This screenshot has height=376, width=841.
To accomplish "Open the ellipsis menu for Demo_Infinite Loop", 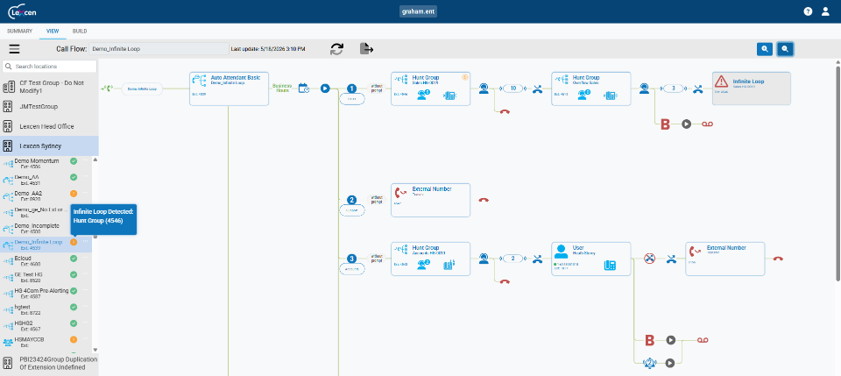I will click(x=85, y=242).
